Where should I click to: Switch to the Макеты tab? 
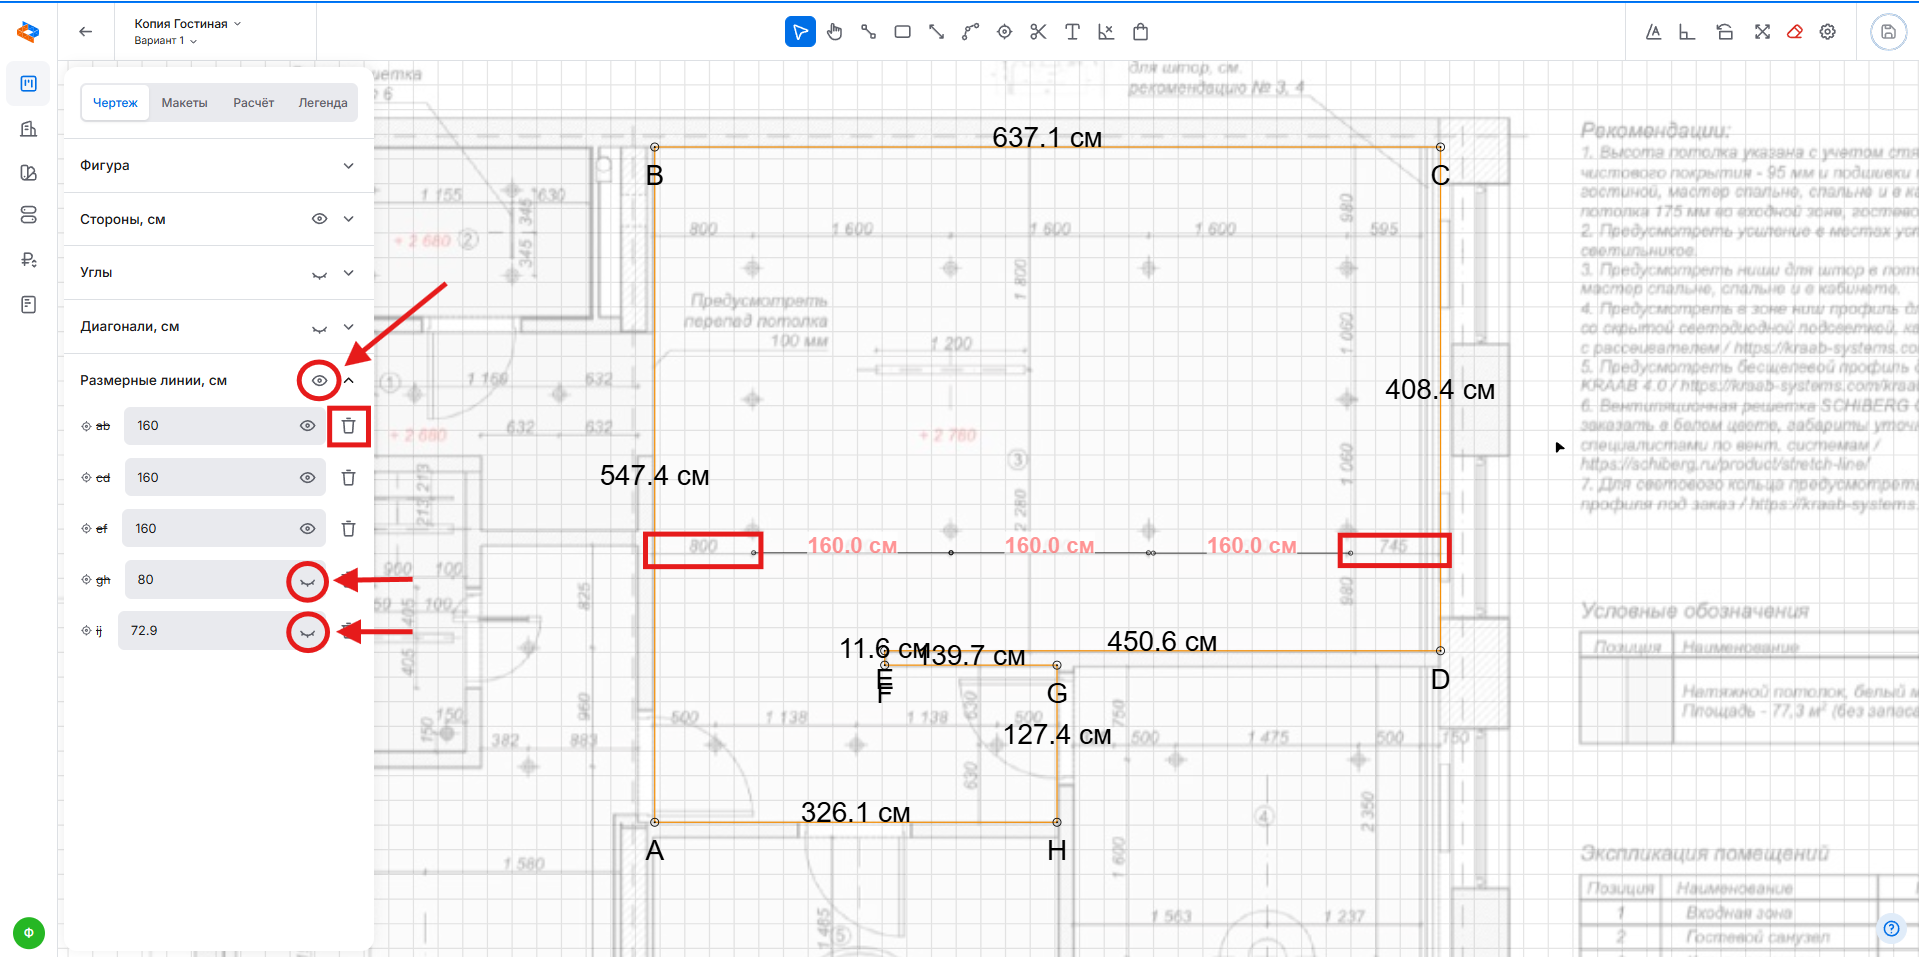pos(184,103)
